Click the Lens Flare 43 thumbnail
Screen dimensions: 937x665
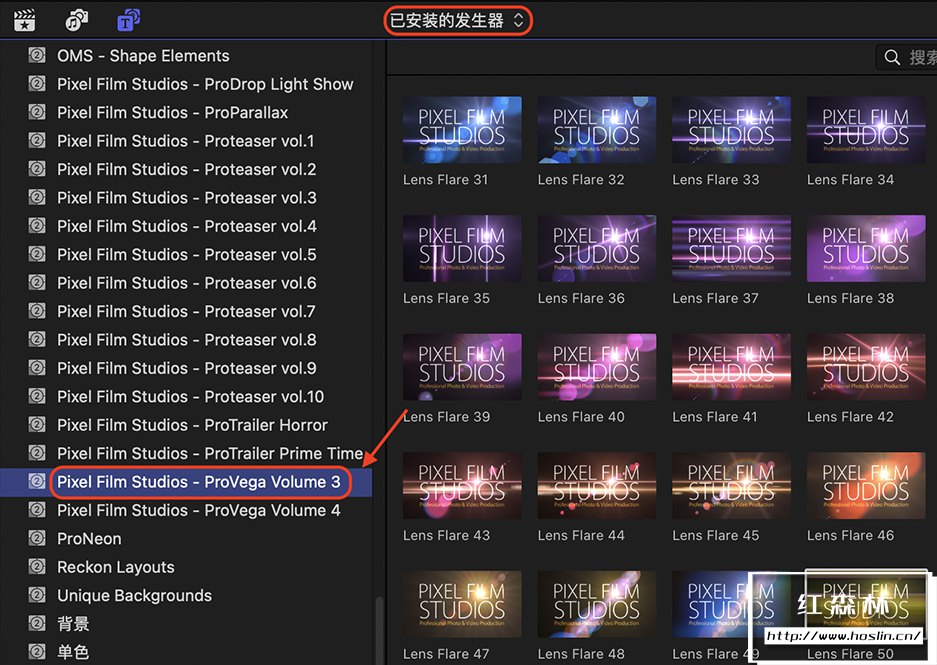(x=462, y=485)
